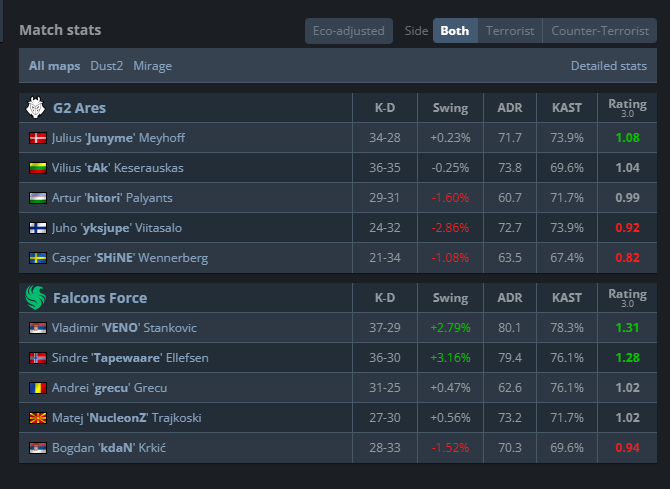
Task: Click Falcons Force Swing column header
Action: tap(450, 298)
